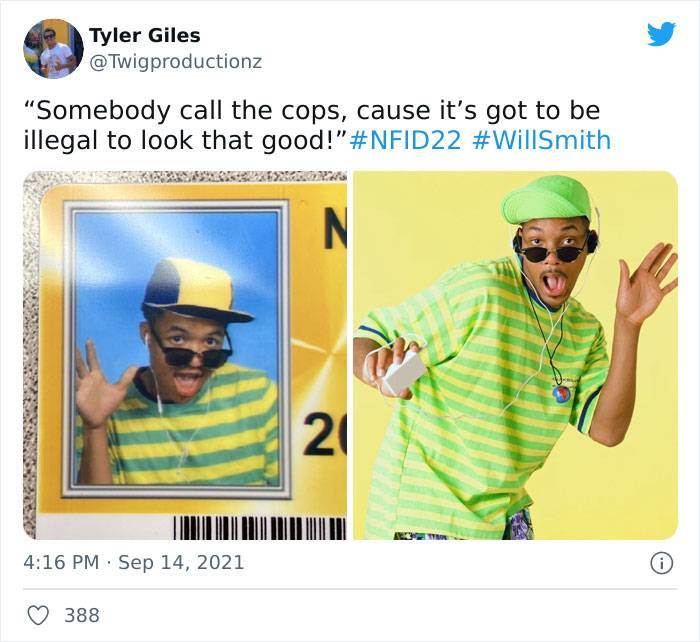Select the framed portrait on the ID card
This screenshot has height=642, width=700.
pyautogui.click(x=176, y=349)
